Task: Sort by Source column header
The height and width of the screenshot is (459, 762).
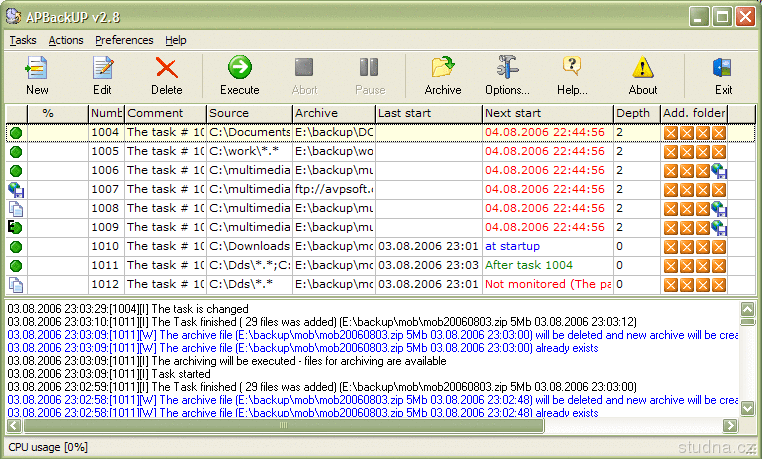Action: pyautogui.click(x=249, y=113)
